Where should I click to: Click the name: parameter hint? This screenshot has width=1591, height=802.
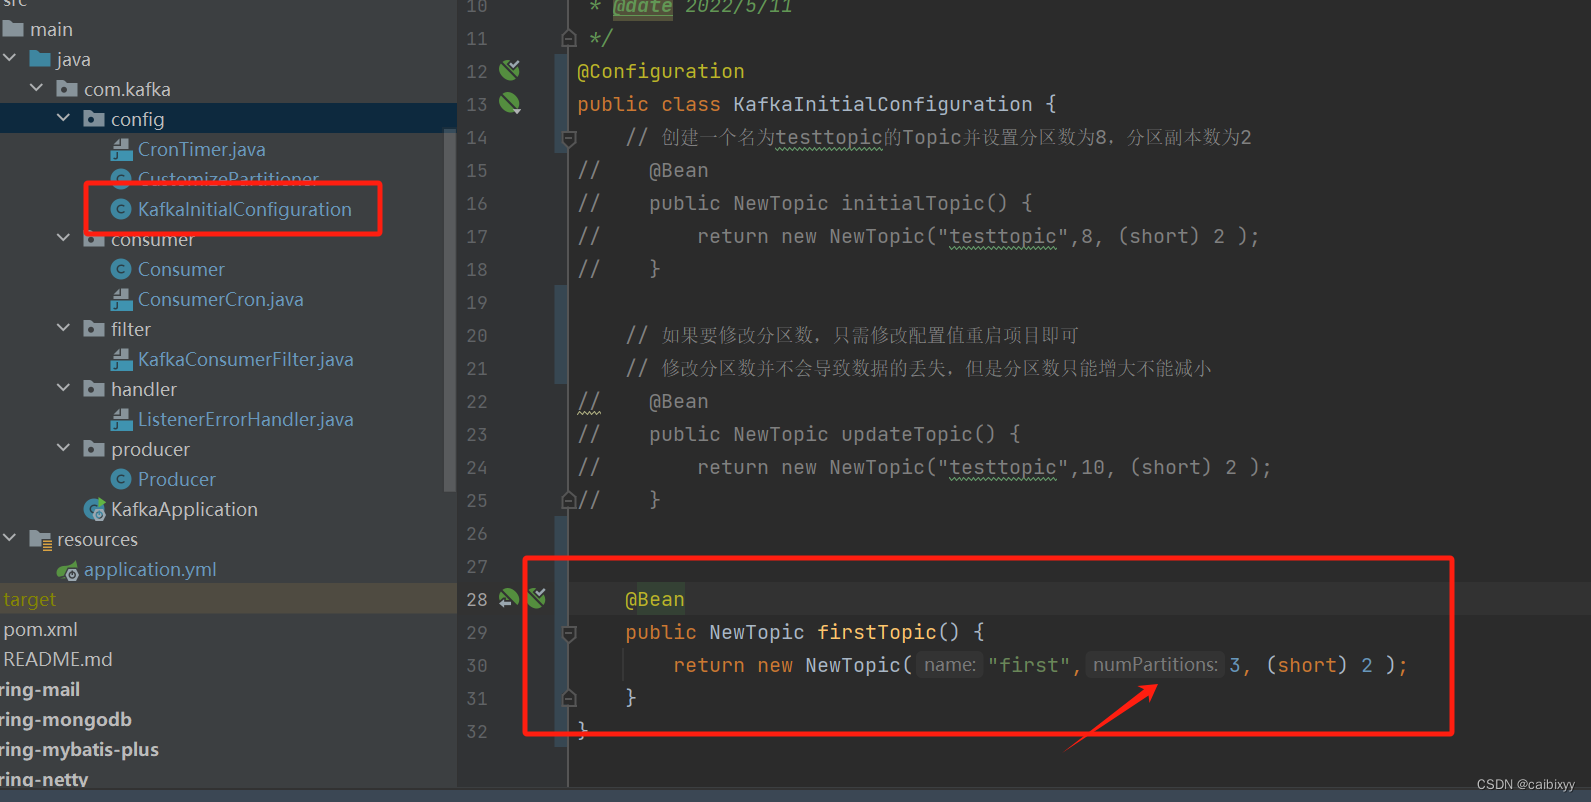point(950,665)
